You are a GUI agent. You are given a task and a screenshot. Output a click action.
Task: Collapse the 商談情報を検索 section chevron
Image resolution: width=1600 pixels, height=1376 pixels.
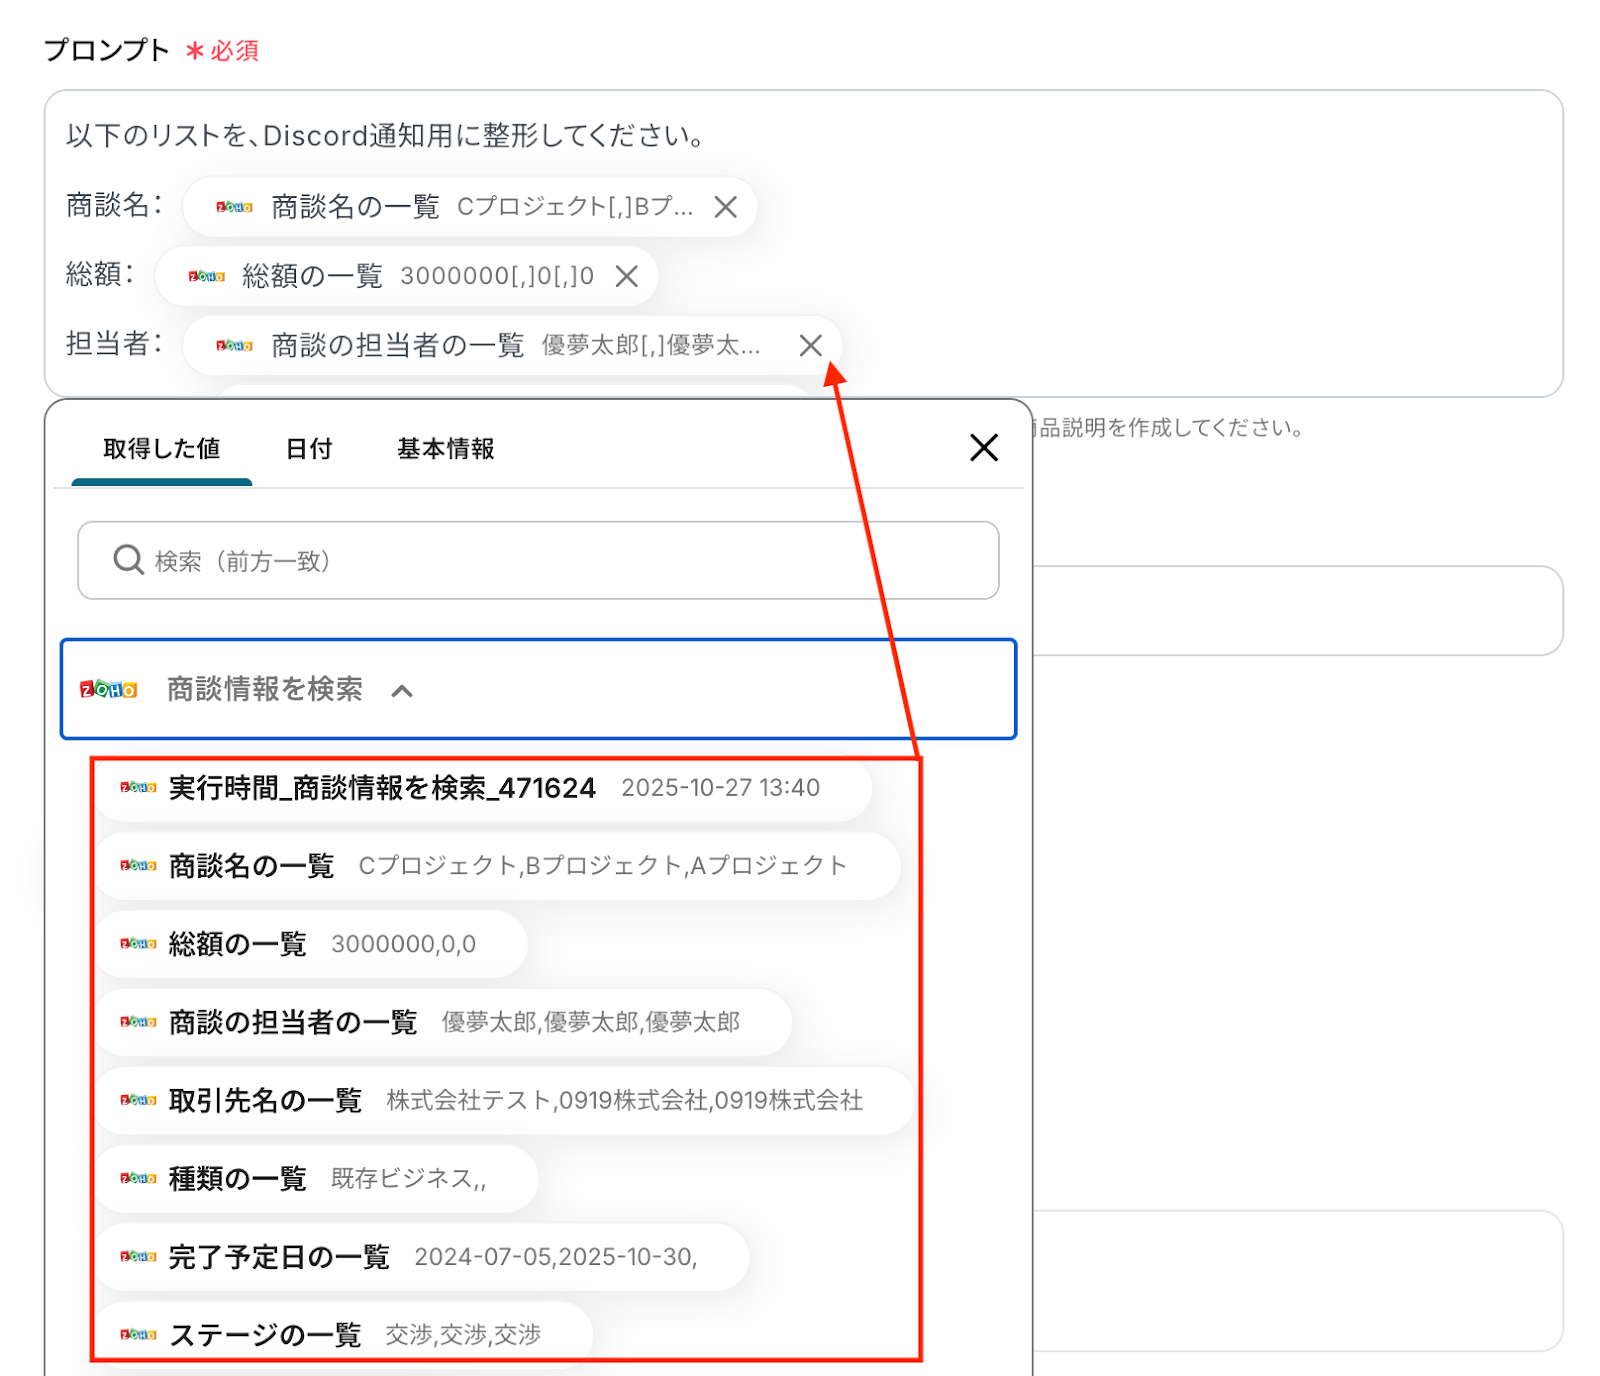(x=402, y=690)
